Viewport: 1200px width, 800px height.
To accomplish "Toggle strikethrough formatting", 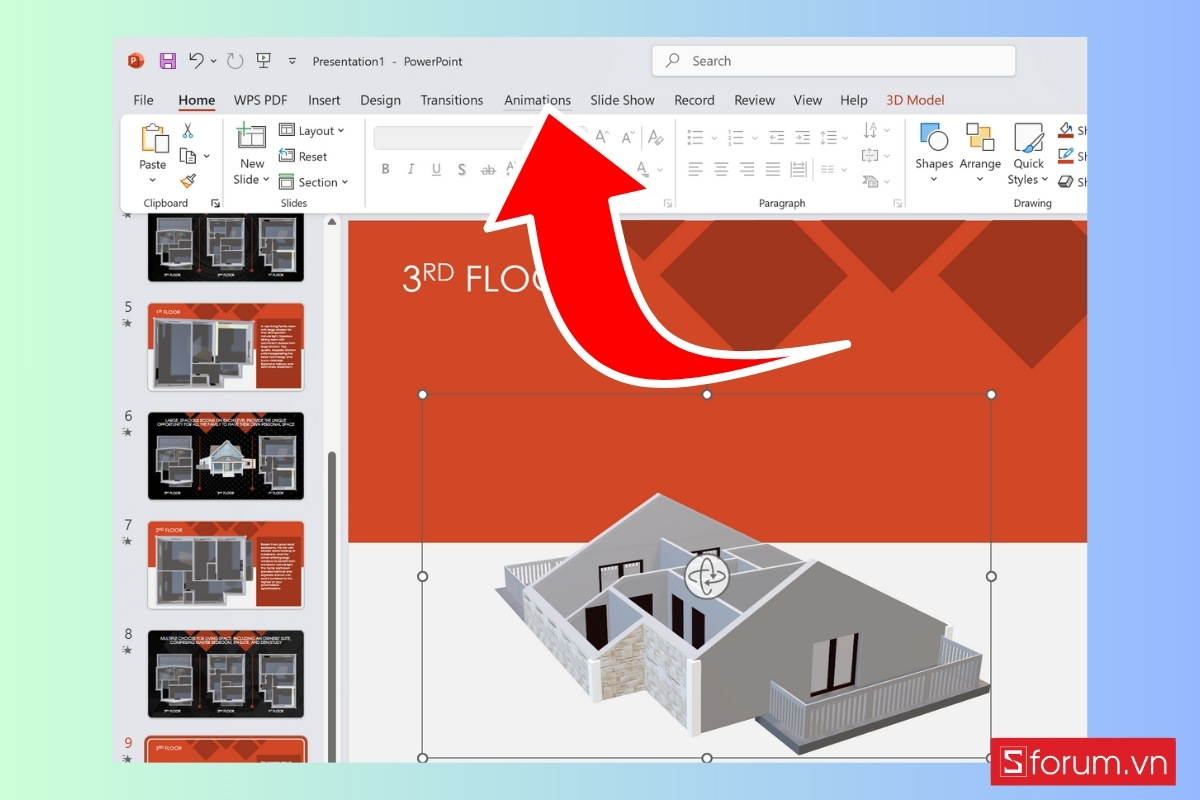I will pos(489,169).
